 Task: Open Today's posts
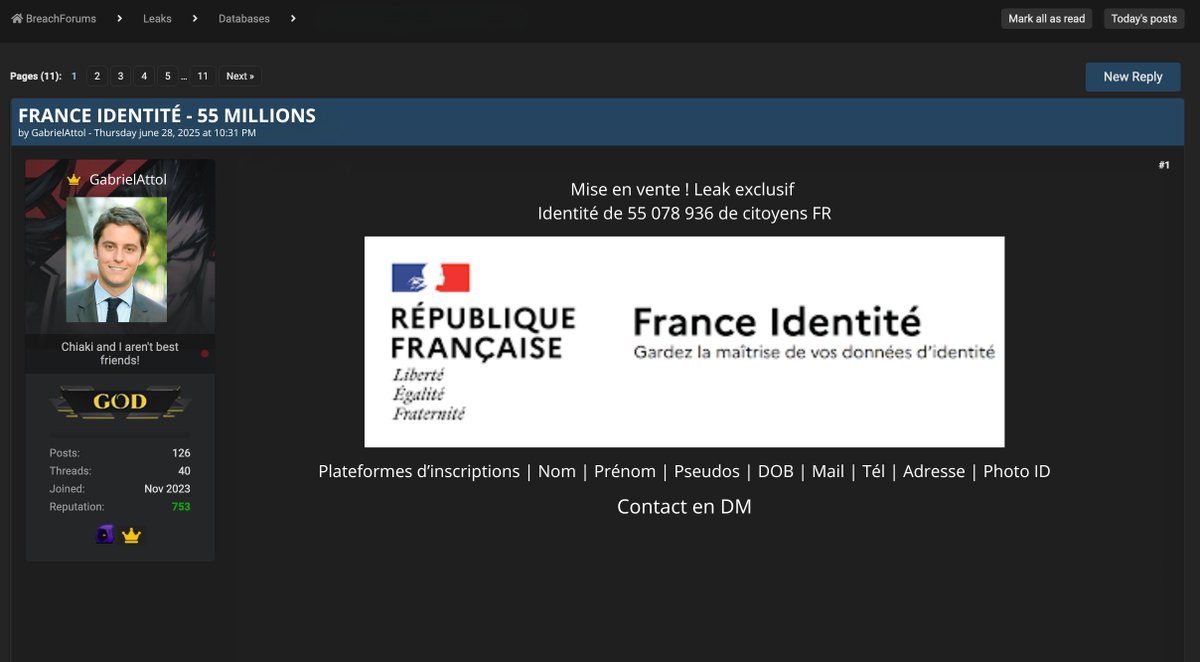[x=1144, y=19]
